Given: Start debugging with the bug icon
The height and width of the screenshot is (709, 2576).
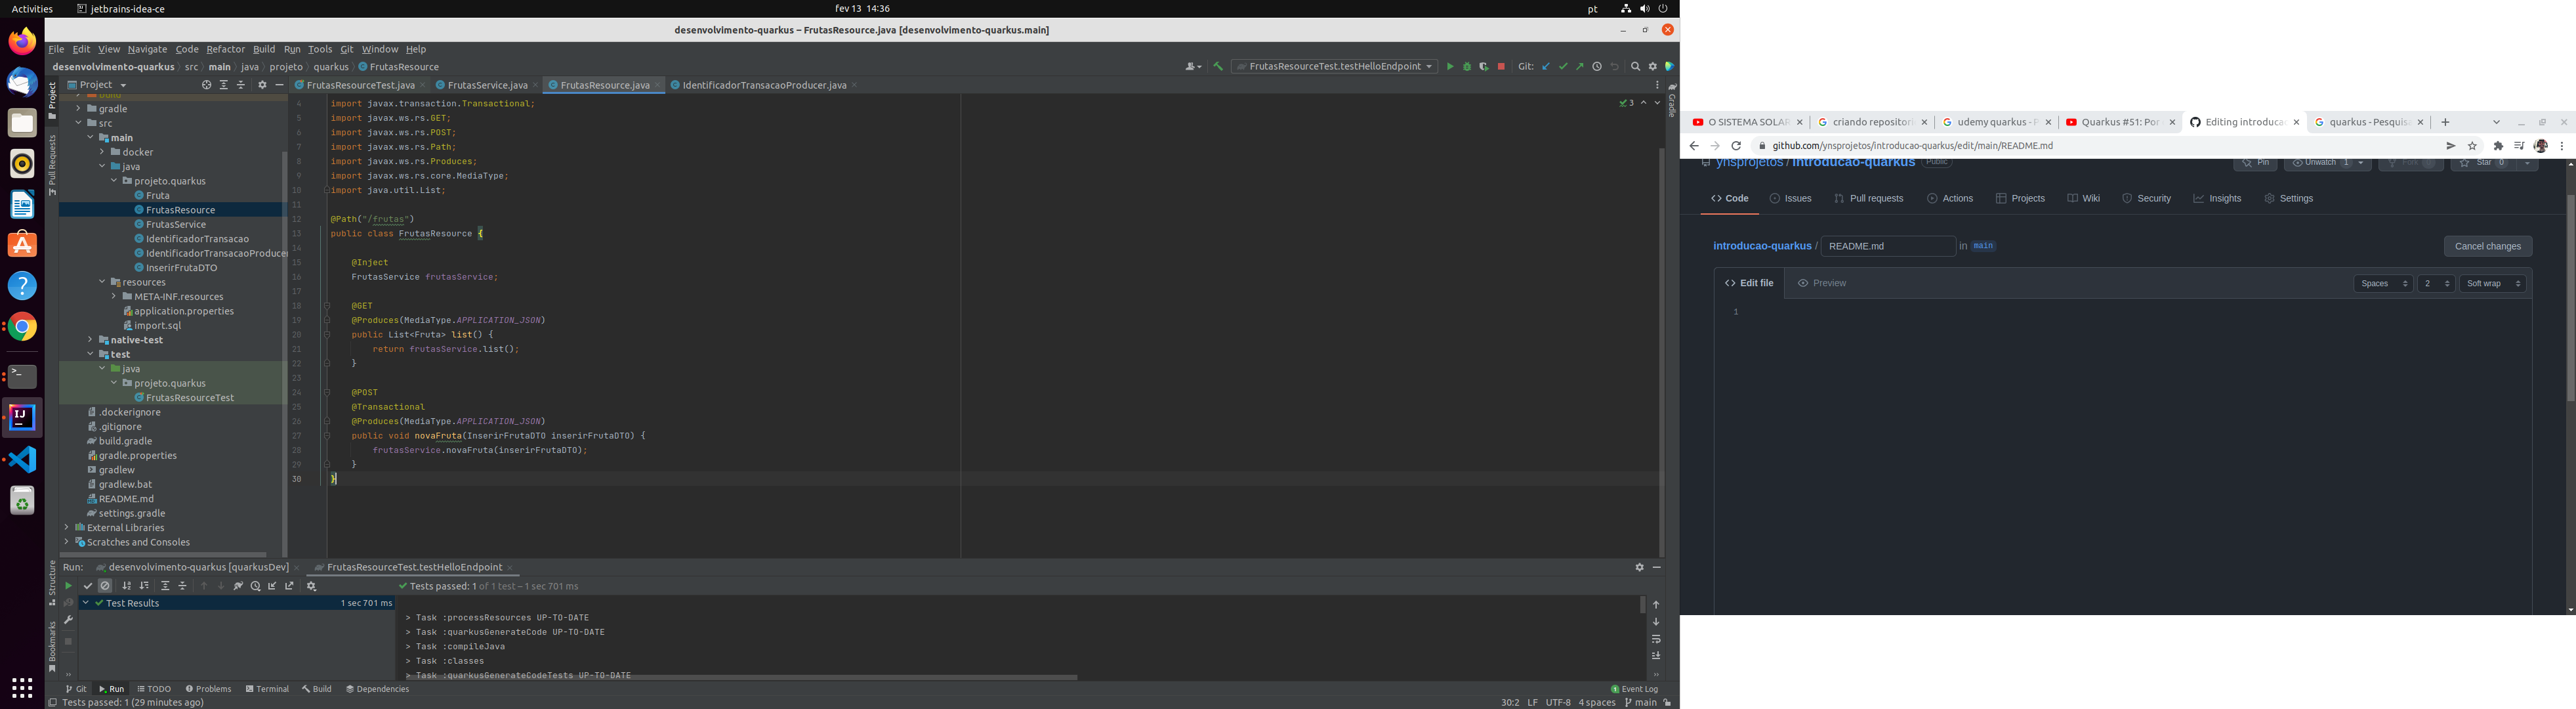Looking at the screenshot, I should [1468, 67].
